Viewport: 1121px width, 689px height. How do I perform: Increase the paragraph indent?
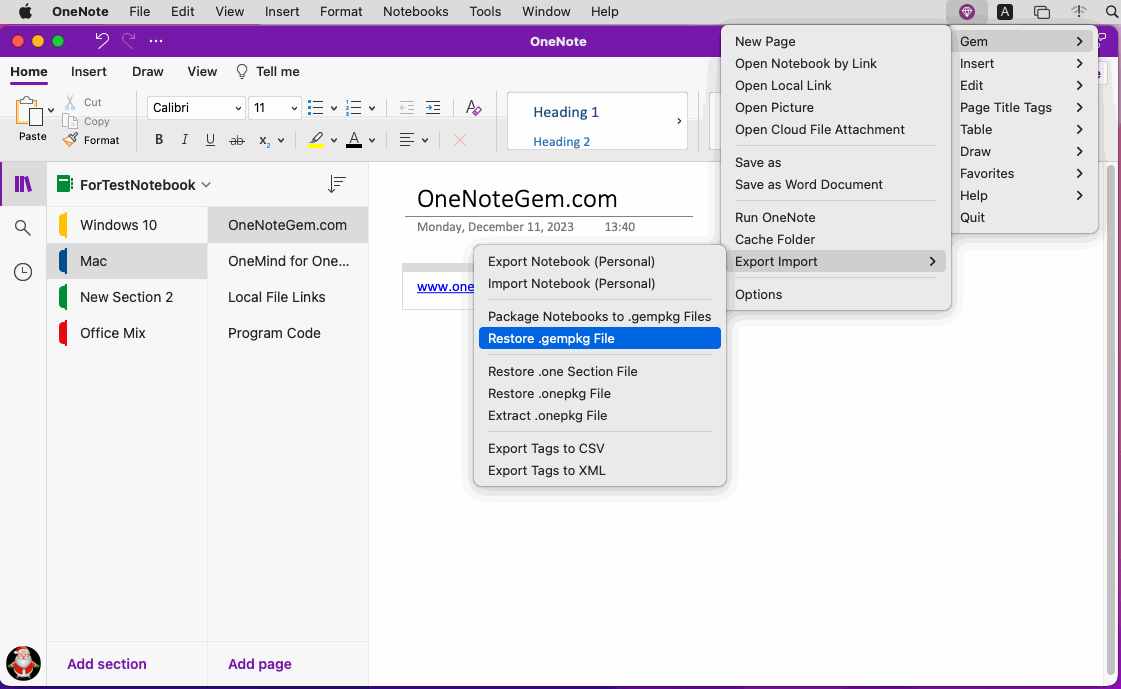tap(433, 108)
